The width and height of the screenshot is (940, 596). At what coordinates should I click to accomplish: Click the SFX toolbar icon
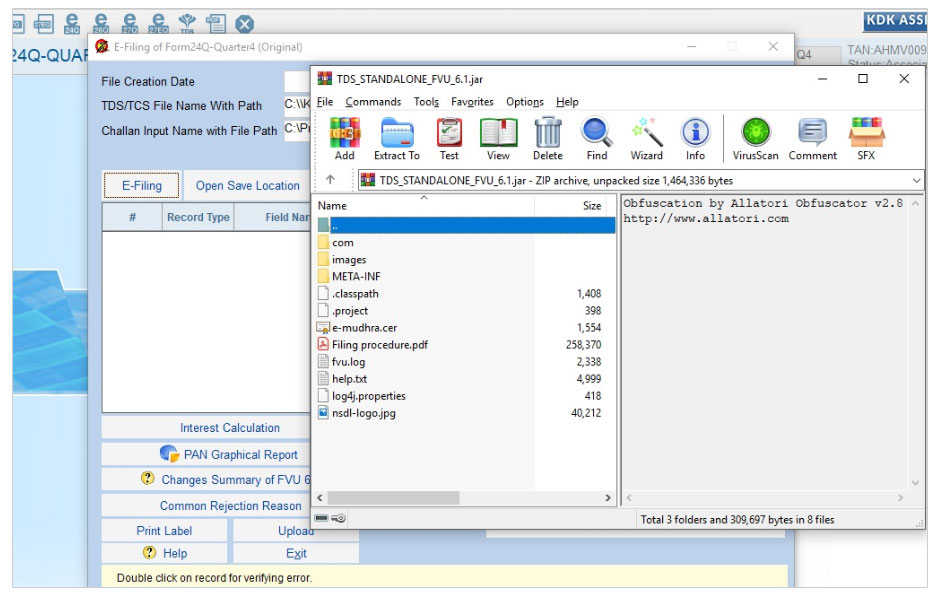click(866, 139)
